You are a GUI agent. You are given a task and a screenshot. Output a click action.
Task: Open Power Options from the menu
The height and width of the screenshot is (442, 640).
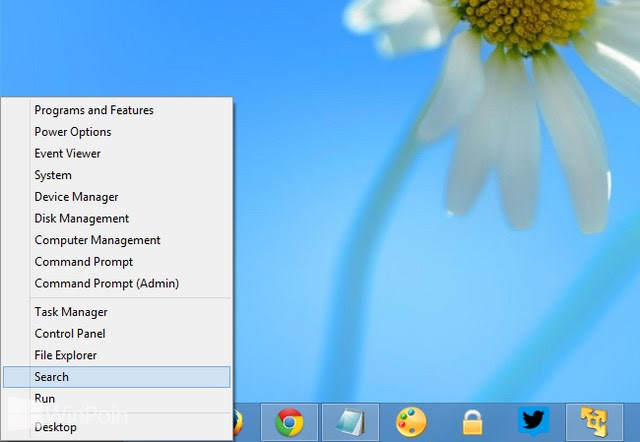tap(118, 132)
